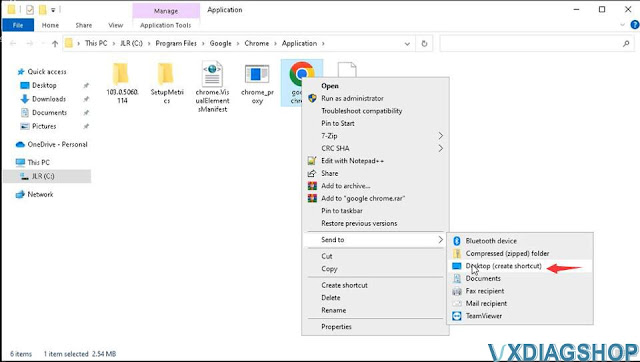The image size is (640, 362).
Task: Click Google in the address path
Action: [220, 43]
